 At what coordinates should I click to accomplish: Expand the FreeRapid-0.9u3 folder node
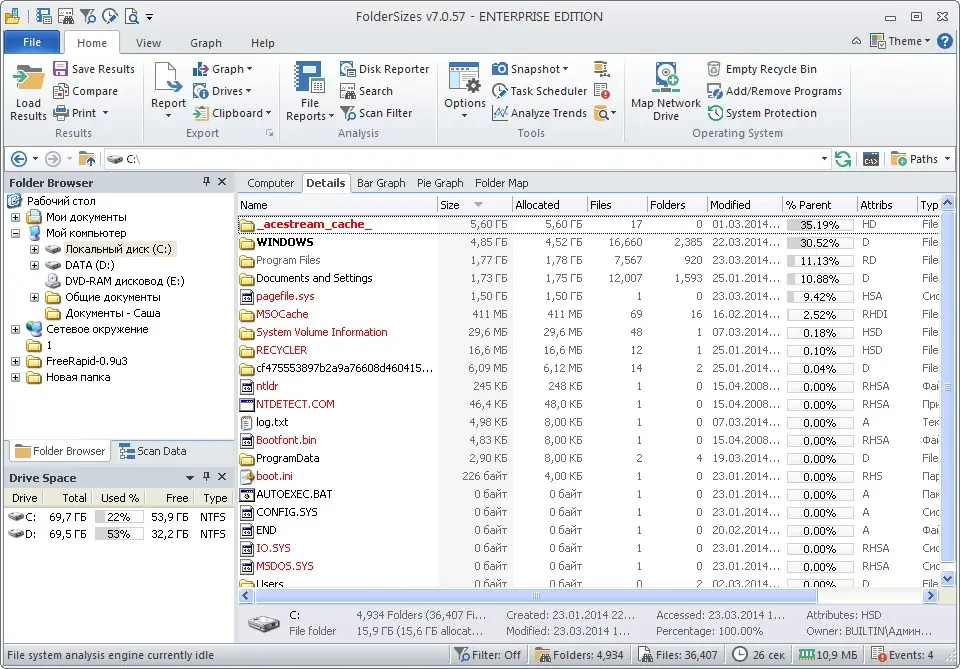coord(15,361)
